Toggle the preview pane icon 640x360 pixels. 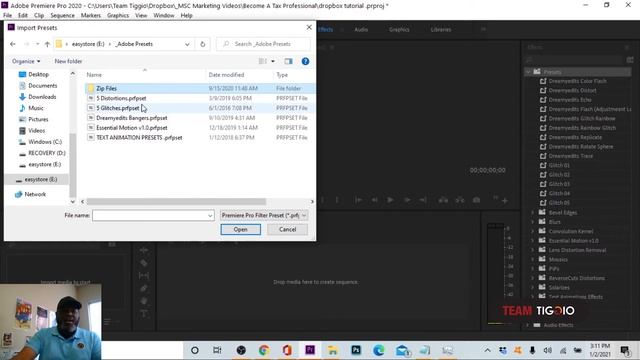288,61
